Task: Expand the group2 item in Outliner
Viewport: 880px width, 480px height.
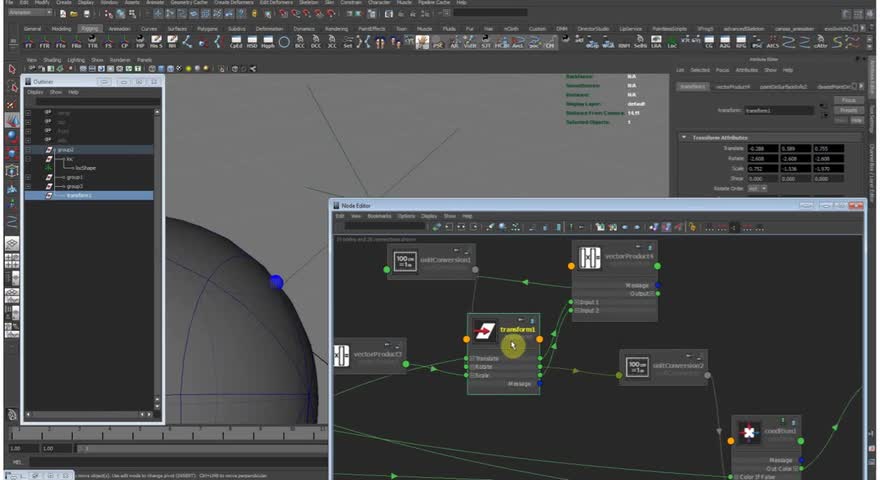Action: 28,150
